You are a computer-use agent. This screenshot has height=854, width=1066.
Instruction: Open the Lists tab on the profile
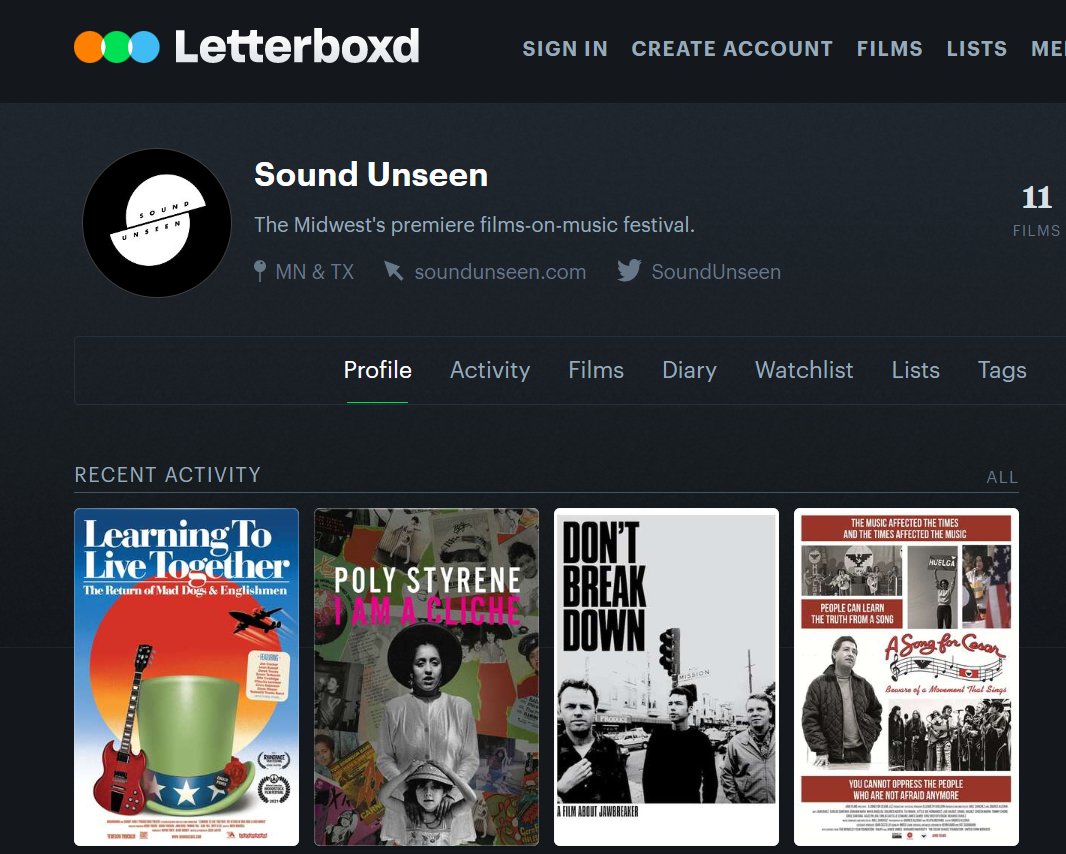(915, 370)
